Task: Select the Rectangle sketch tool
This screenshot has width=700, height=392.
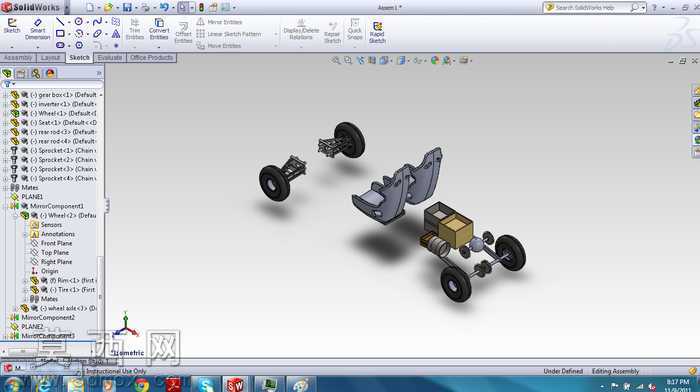Action: pyautogui.click(x=60, y=33)
